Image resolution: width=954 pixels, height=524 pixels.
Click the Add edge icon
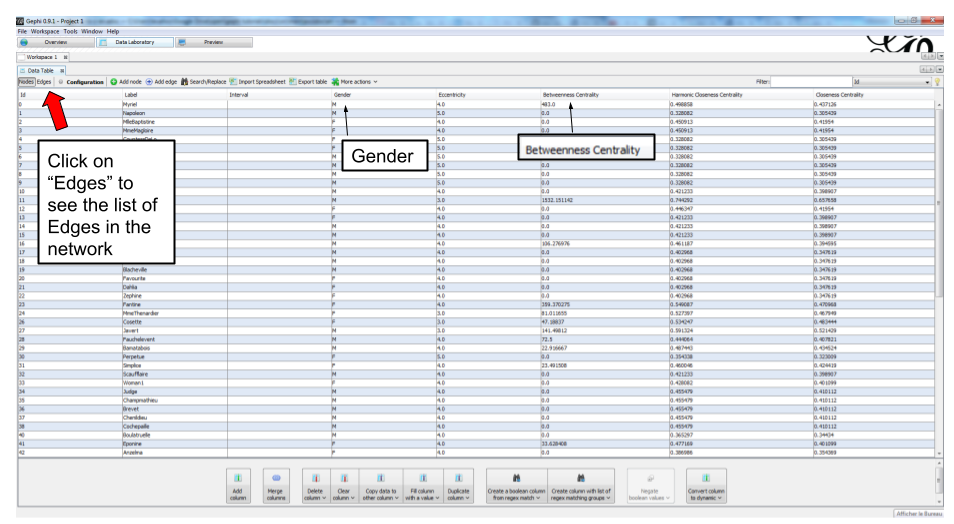[x=149, y=82]
